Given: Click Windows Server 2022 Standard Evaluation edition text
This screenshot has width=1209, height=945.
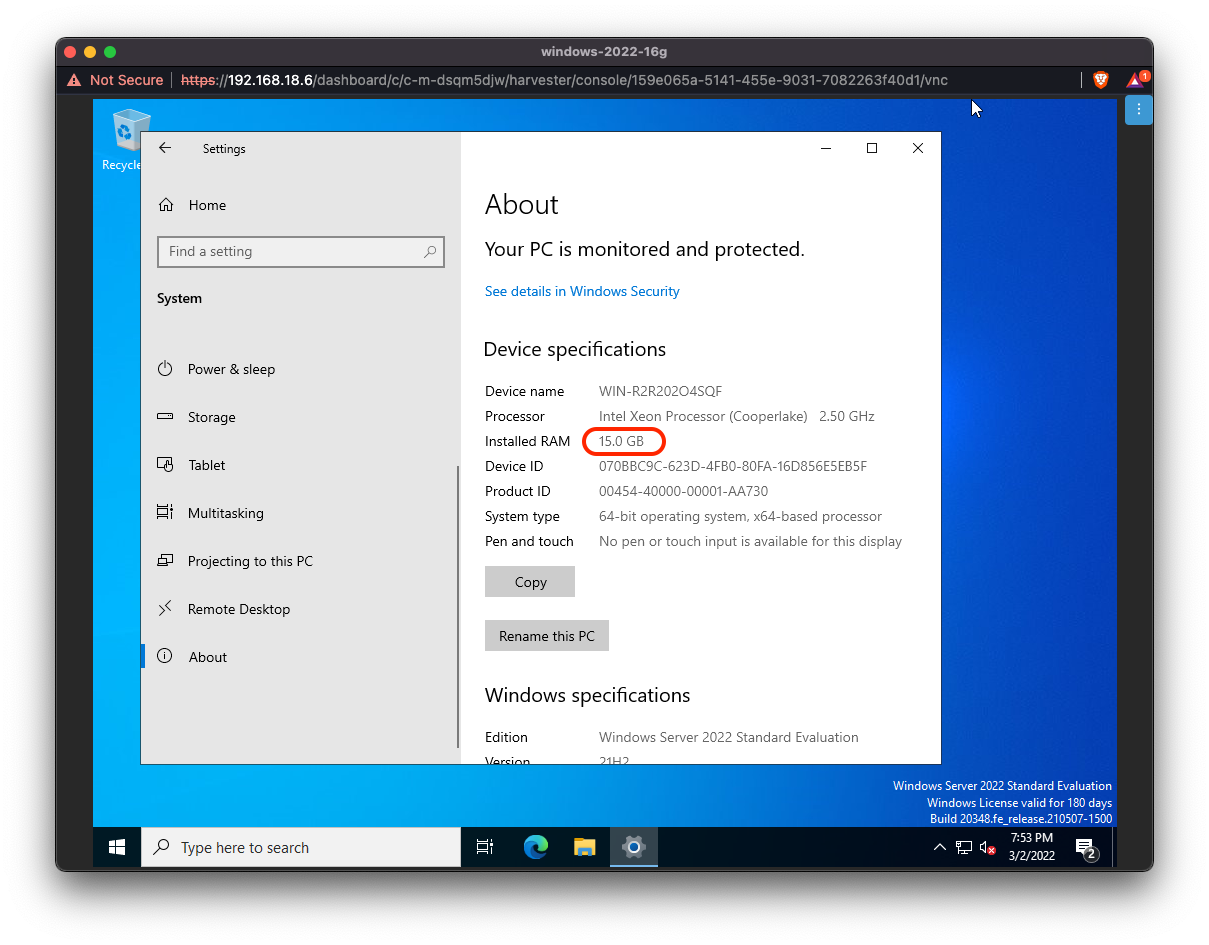Looking at the screenshot, I should (x=728, y=737).
